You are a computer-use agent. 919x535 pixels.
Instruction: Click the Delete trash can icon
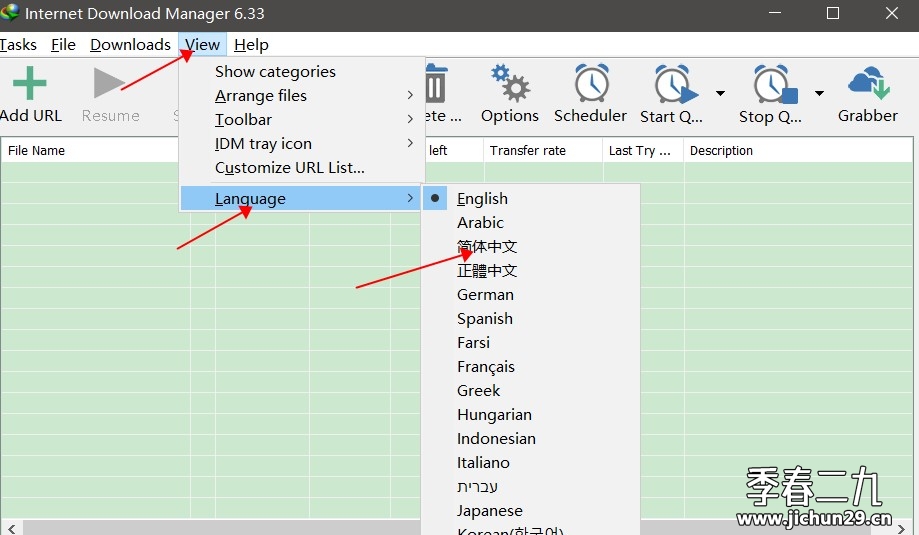435,84
